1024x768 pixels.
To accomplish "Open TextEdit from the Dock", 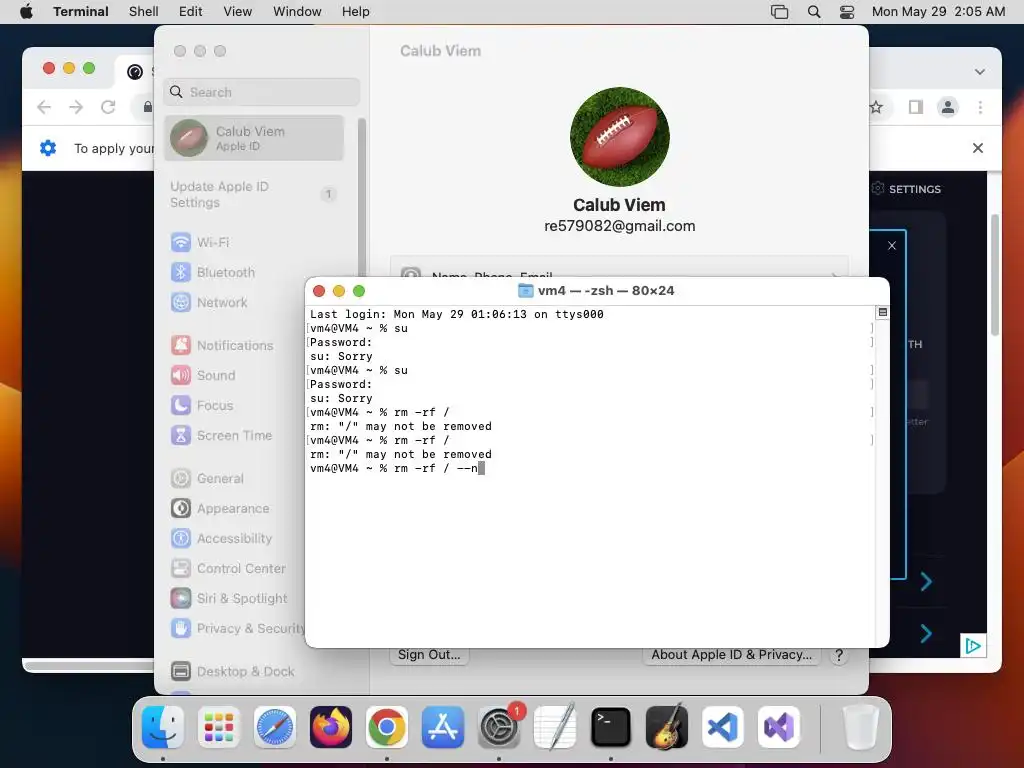I will [x=555, y=727].
